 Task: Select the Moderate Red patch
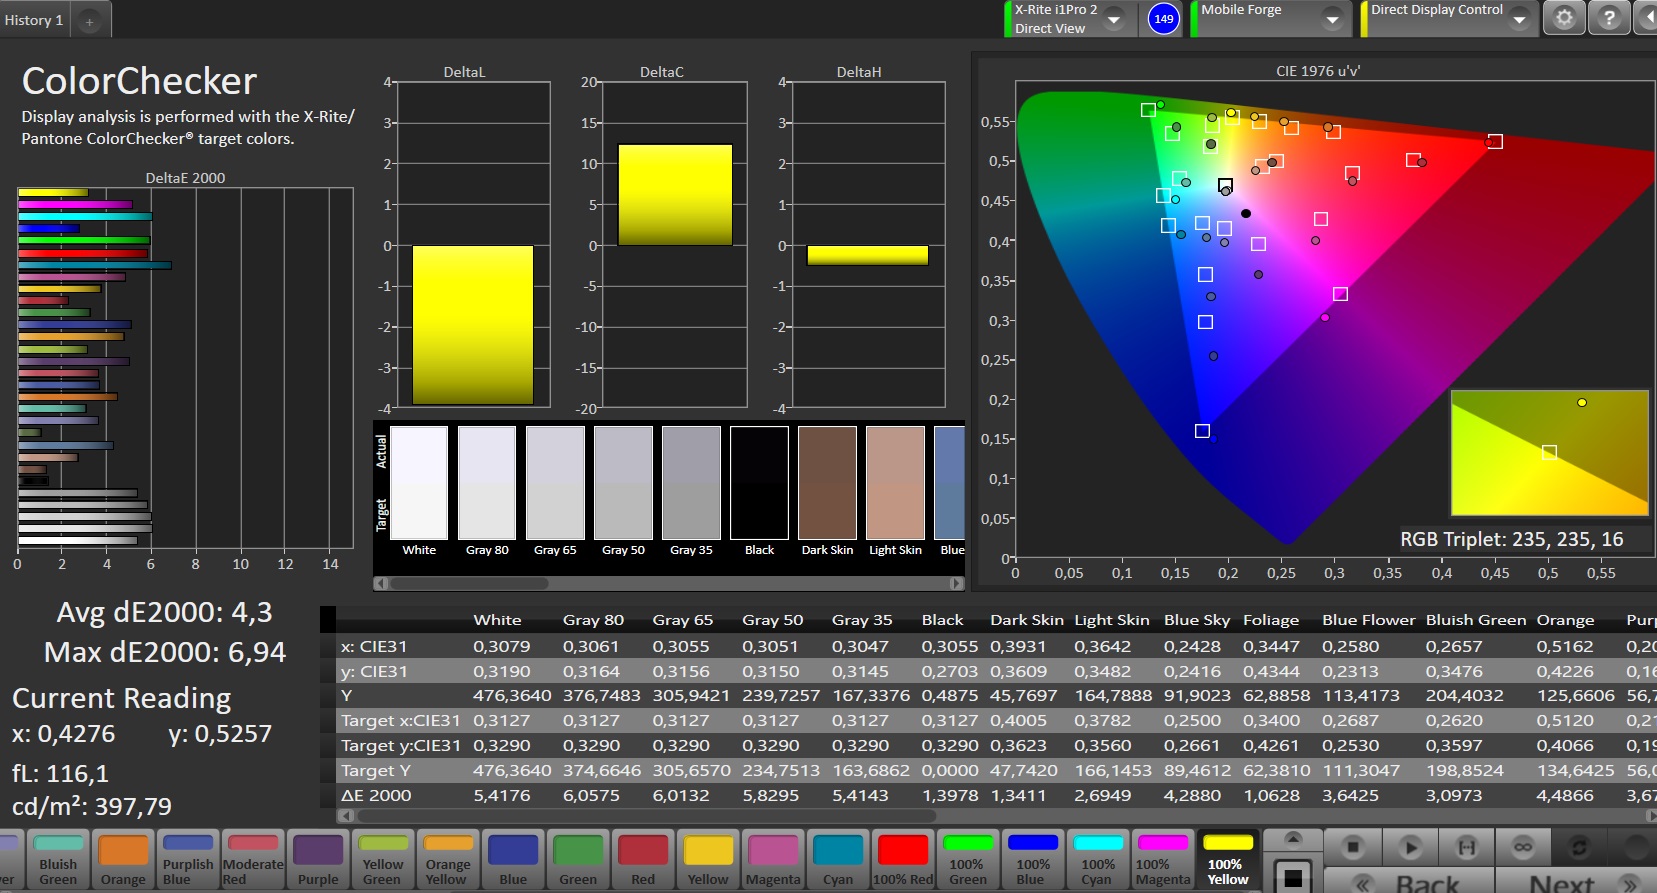253,859
